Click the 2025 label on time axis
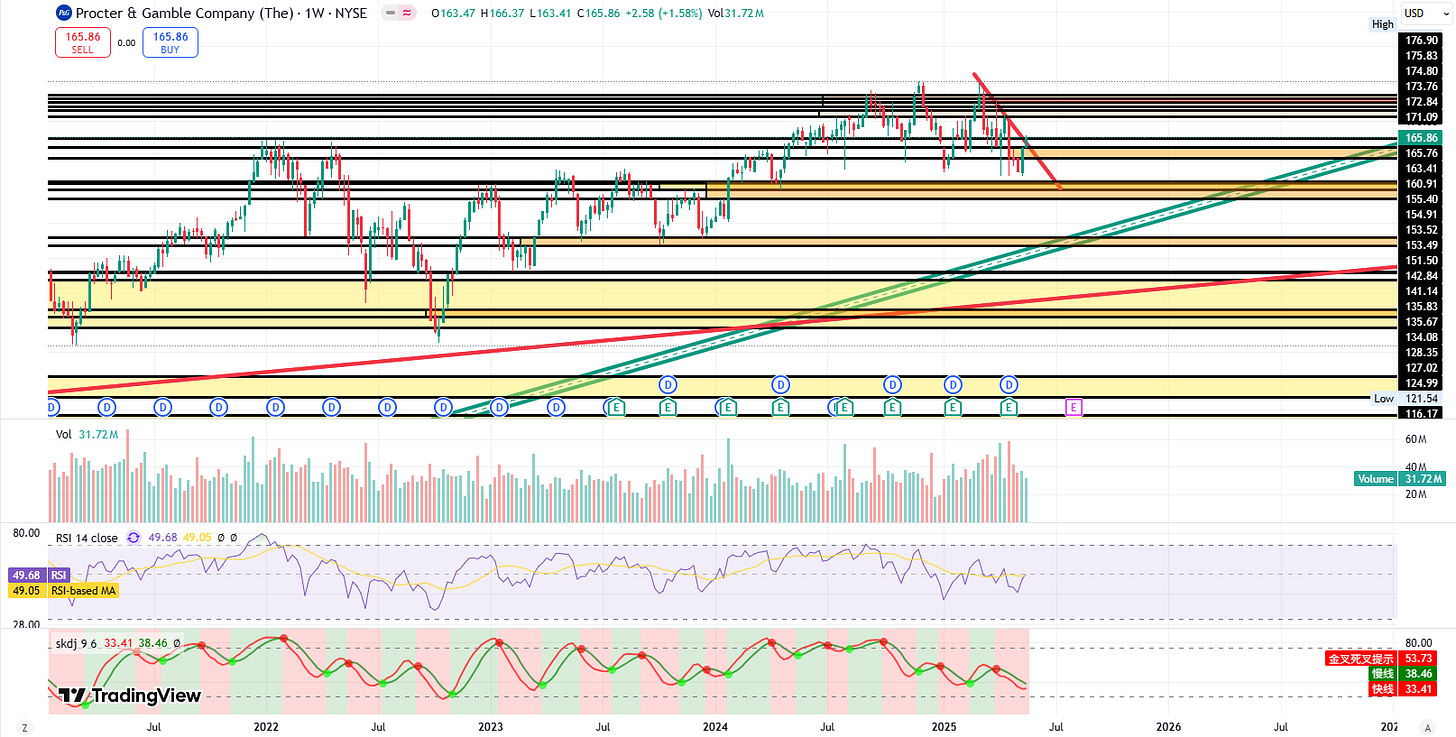 pos(945,725)
